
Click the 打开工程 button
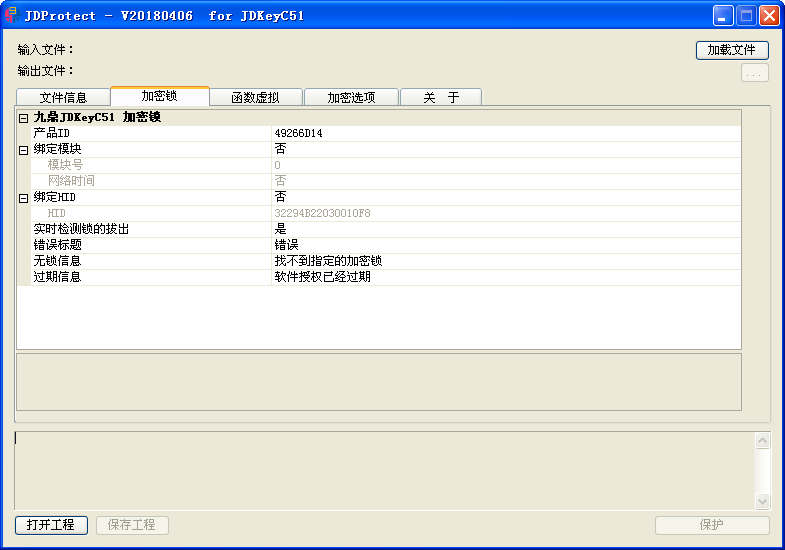point(51,525)
